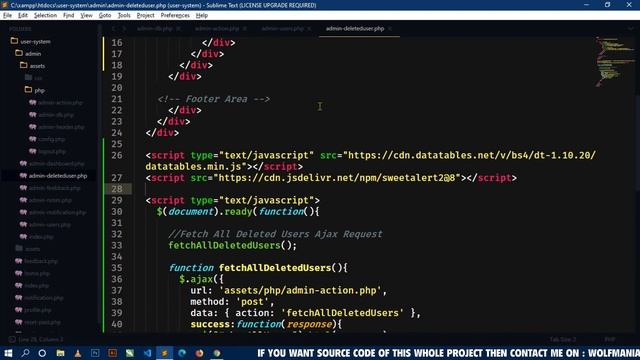Open admin-dashboard.php in the sidebar
This screenshot has height=360, width=640.
(x=56, y=164)
